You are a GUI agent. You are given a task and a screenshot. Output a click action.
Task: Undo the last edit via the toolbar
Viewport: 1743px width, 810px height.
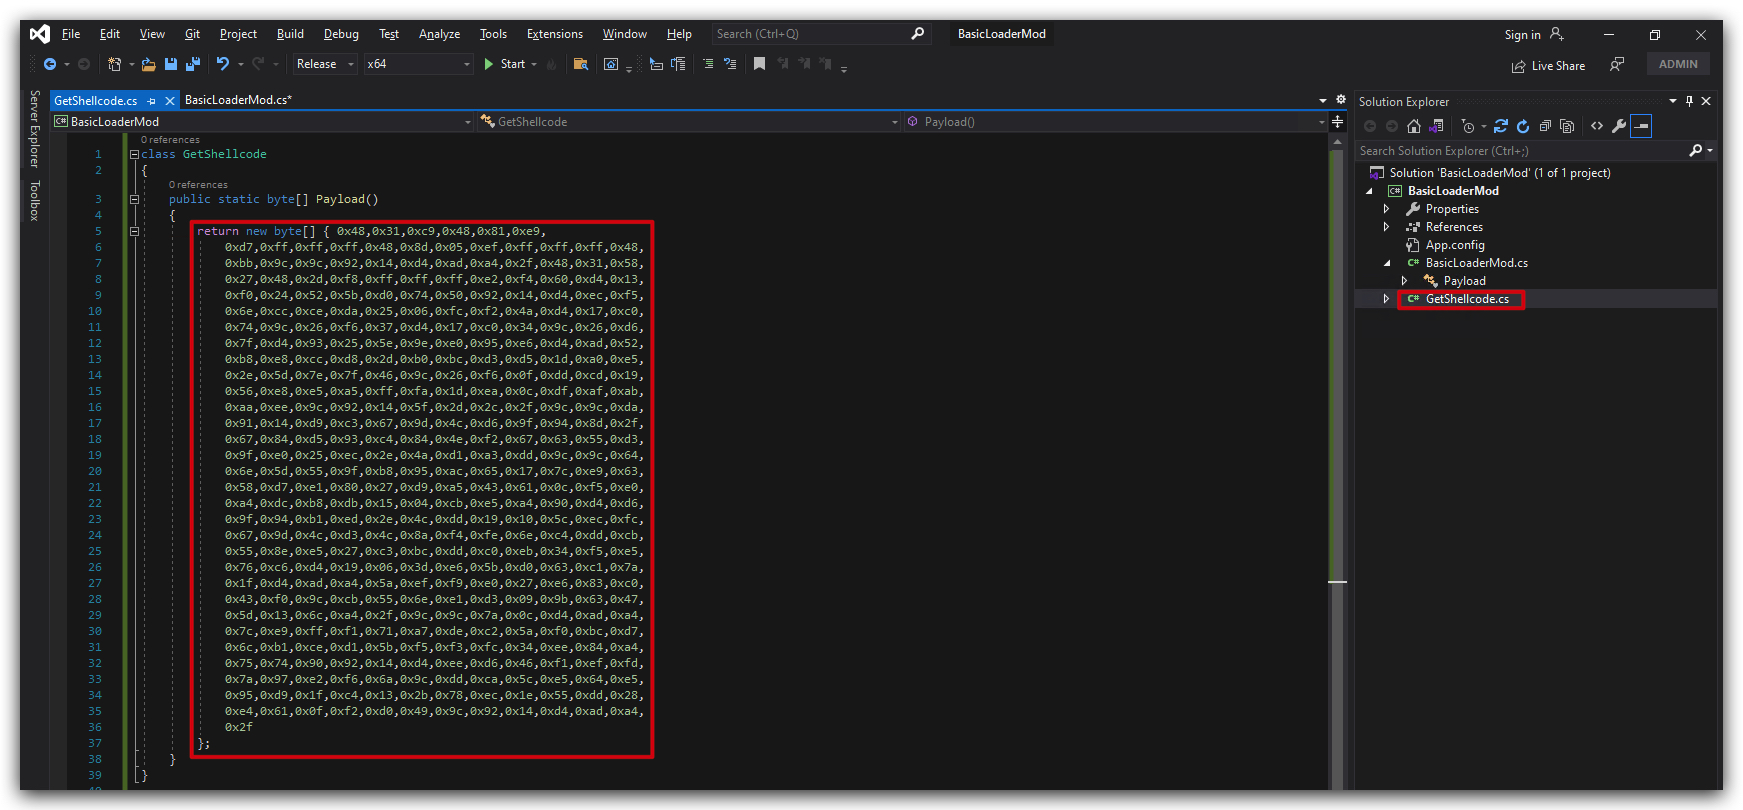click(x=223, y=64)
